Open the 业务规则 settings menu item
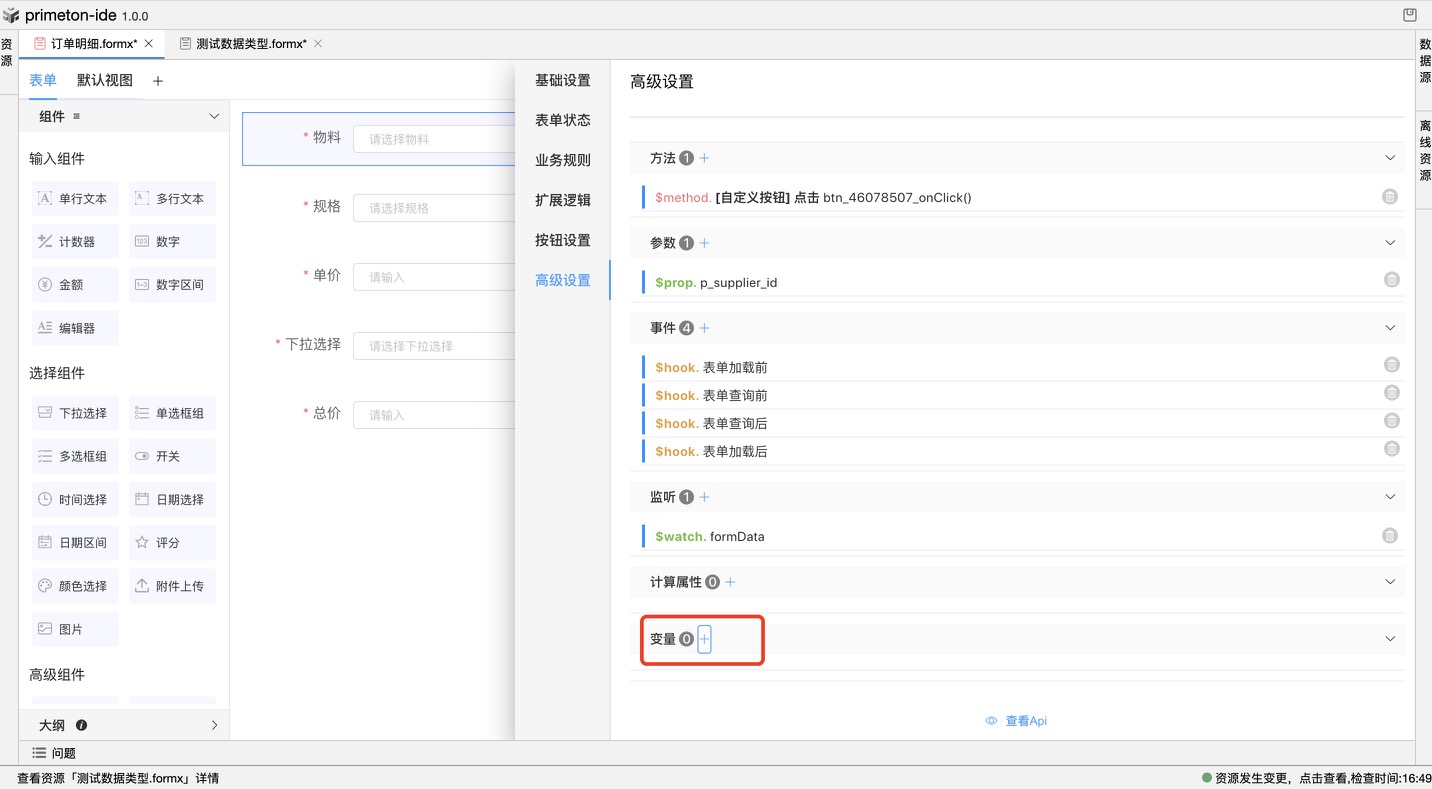 click(x=562, y=160)
